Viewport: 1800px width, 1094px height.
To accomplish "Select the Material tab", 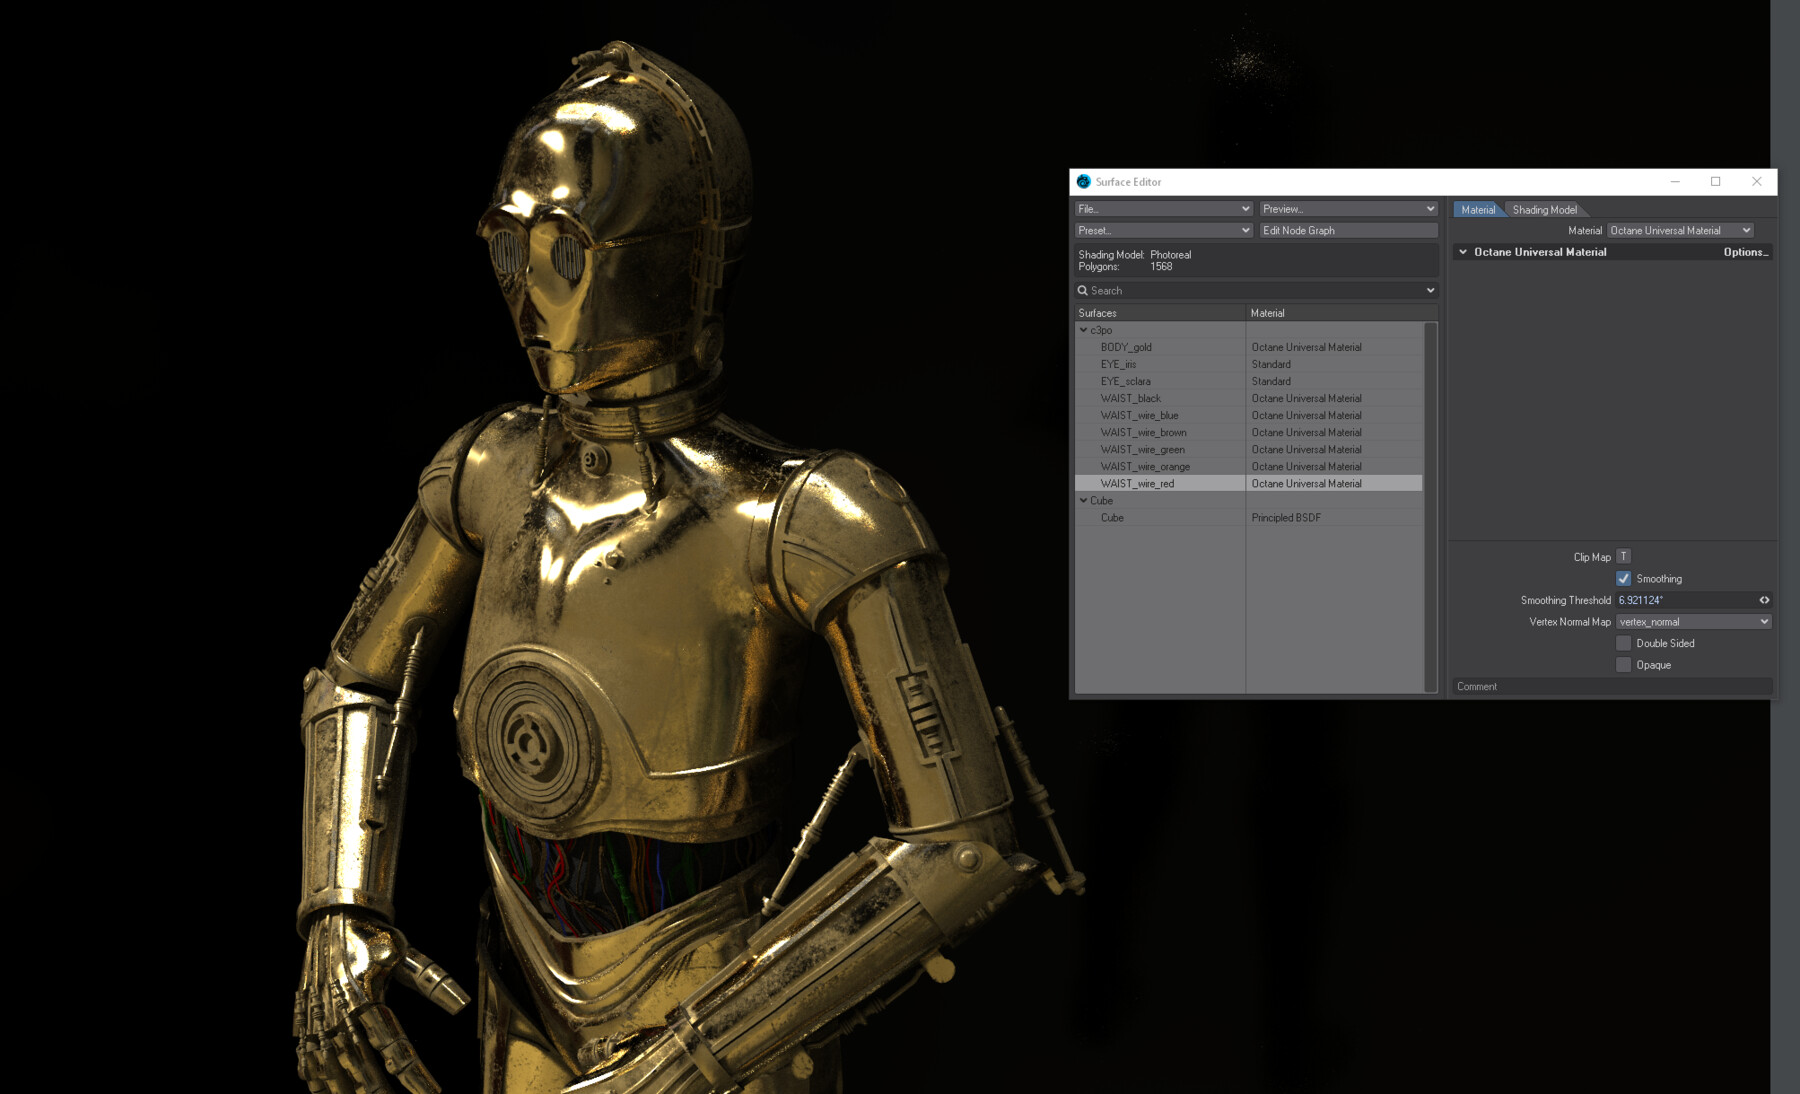I will [x=1478, y=209].
